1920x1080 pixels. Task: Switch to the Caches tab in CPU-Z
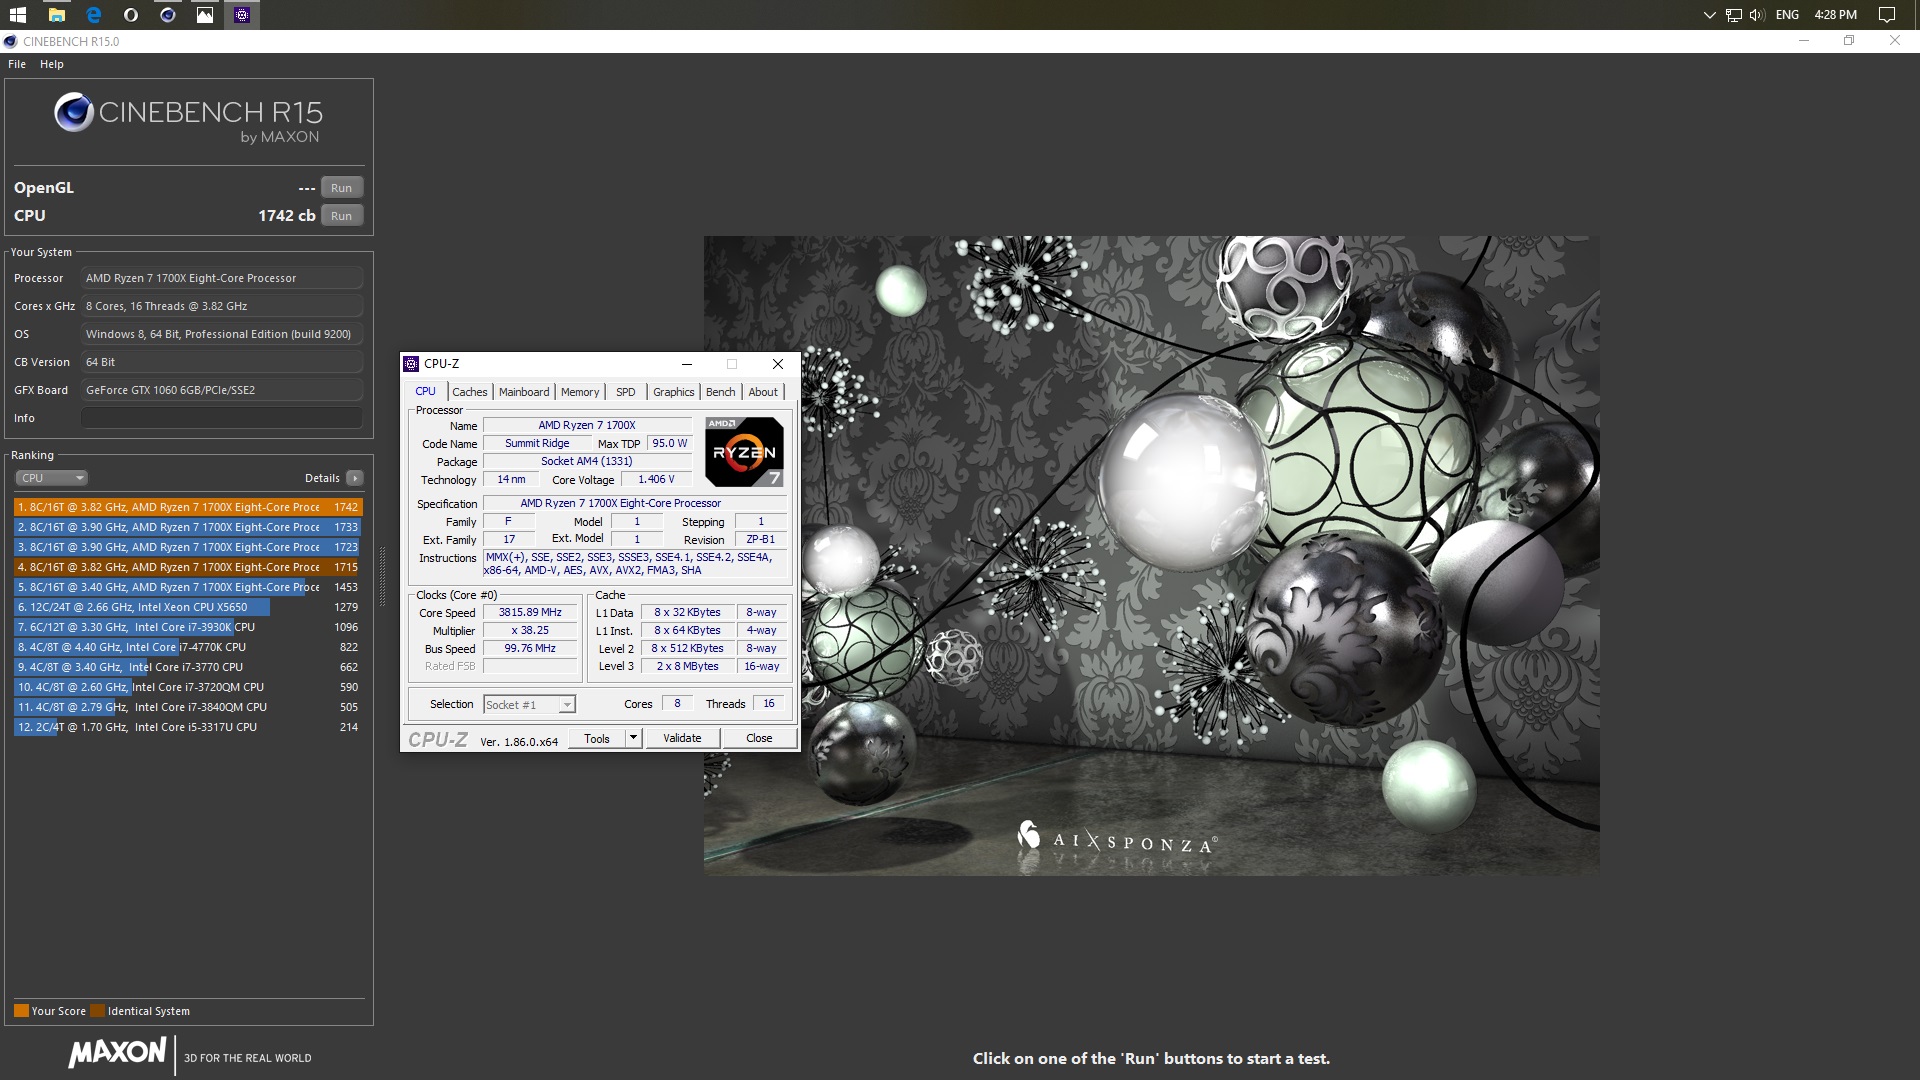click(470, 392)
